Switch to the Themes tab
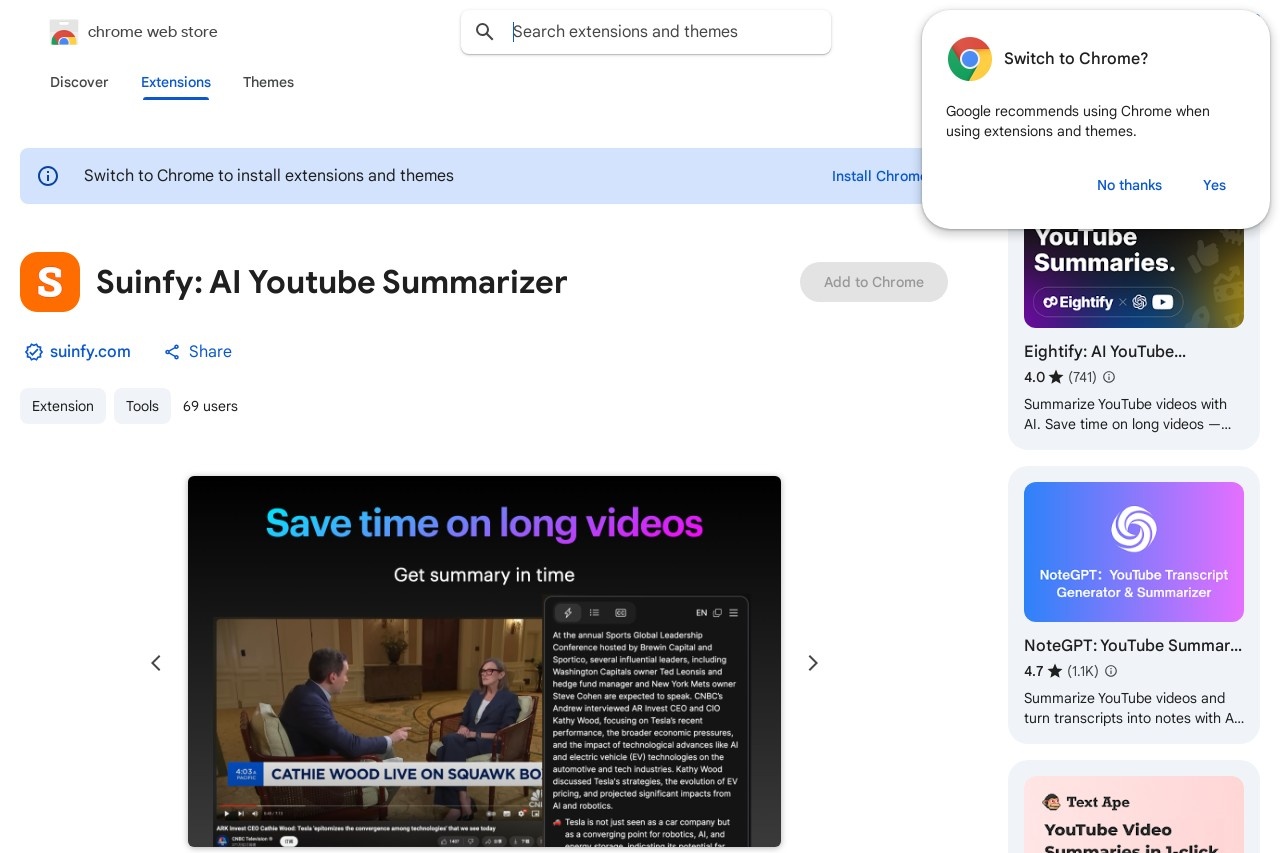The height and width of the screenshot is (853, 1280). click(x=268, y=82)
